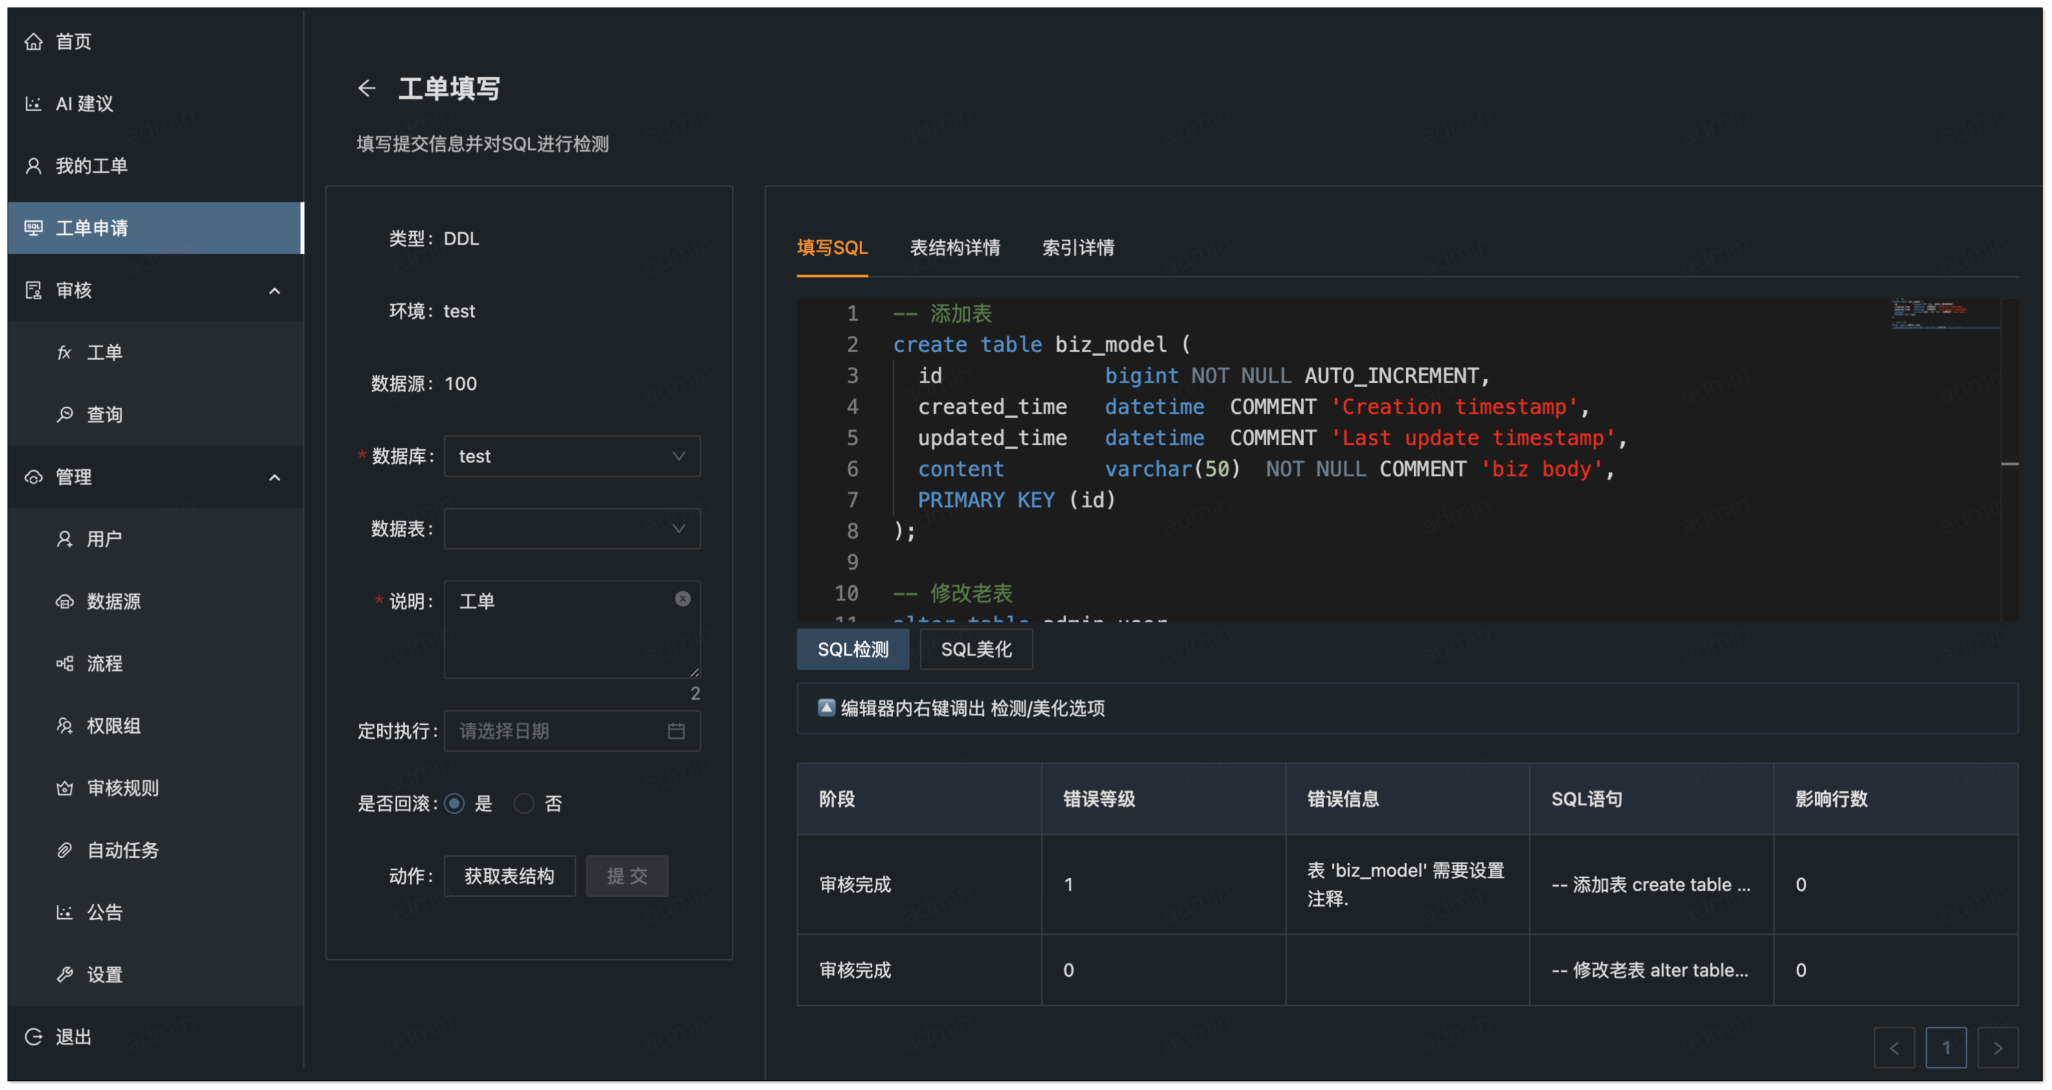Expand the empty 数据表 dropdown
This screenshot has width=2052, height=1090.
tap(571, 529)
